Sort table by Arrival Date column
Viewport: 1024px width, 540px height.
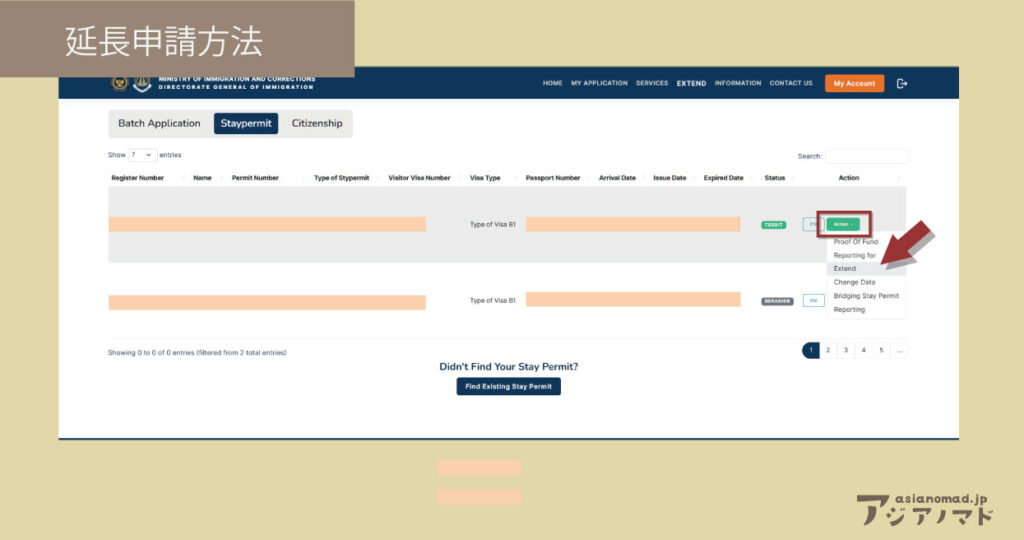[617, 178]
